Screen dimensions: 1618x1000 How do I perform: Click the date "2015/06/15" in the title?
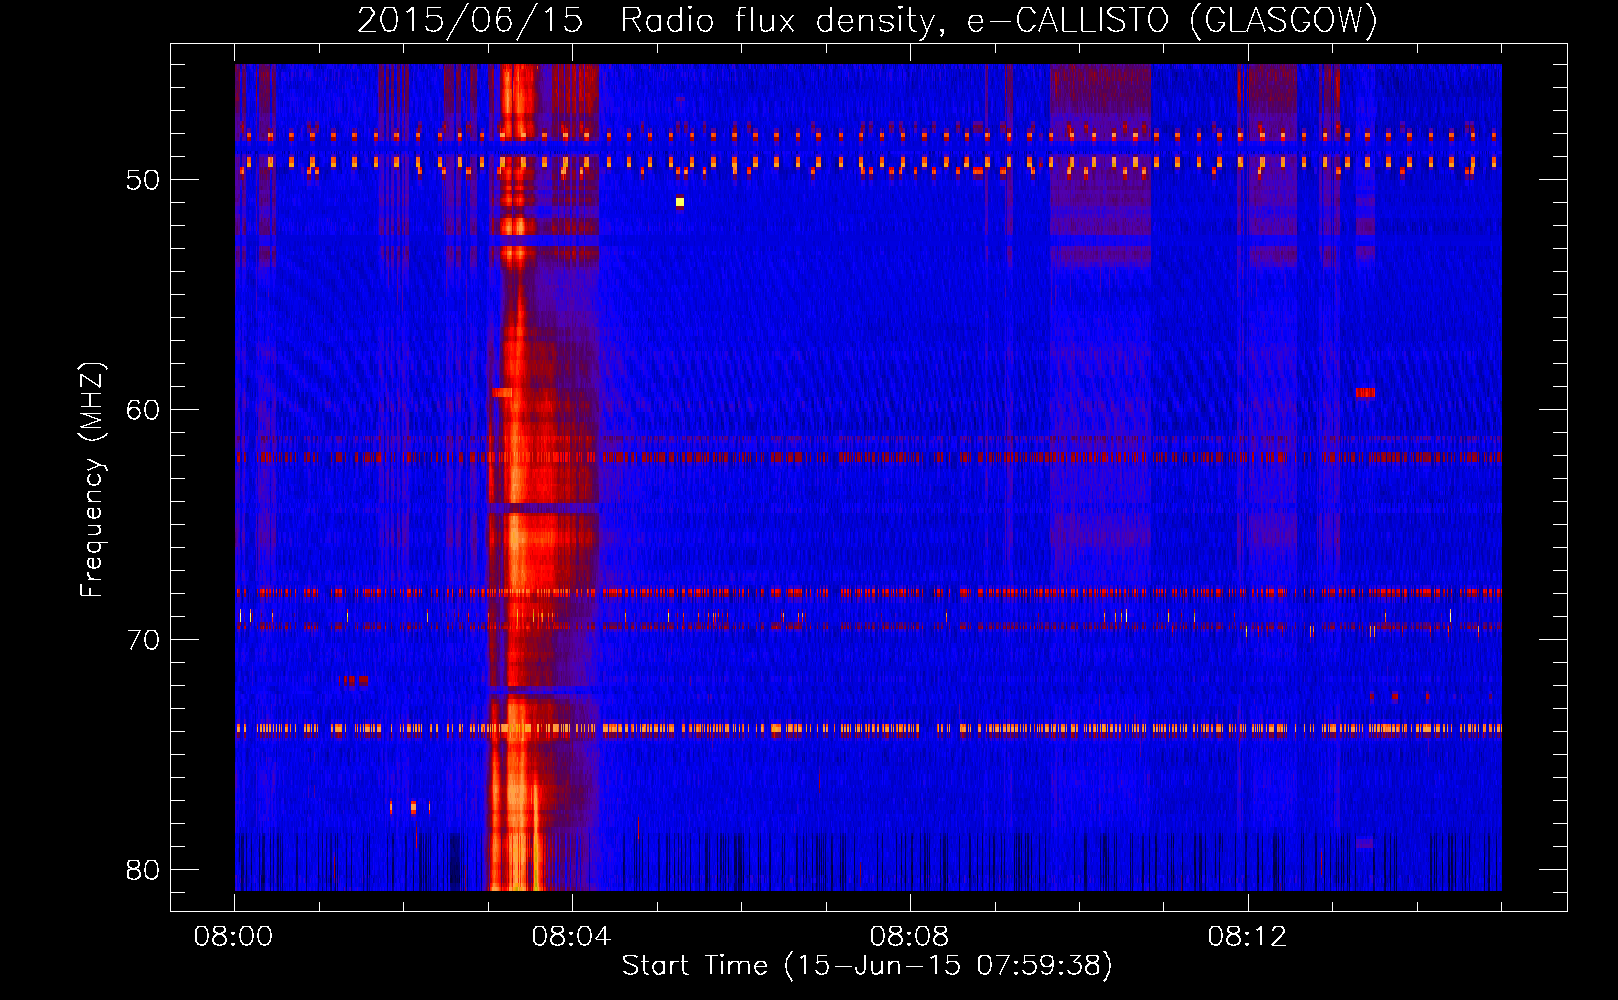470,20
